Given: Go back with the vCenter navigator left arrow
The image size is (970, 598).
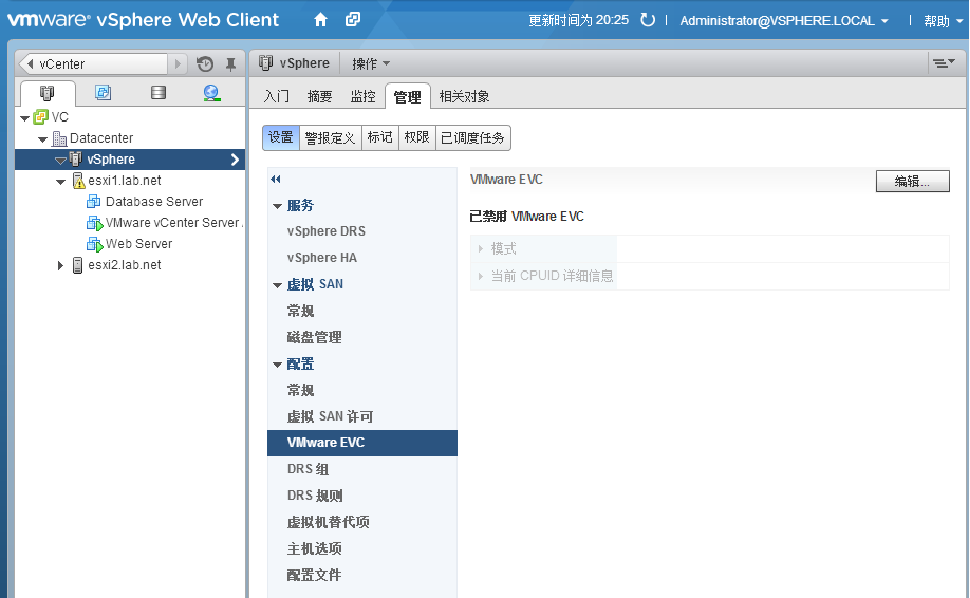Looking at the screenshot, I should coord(30,64).
